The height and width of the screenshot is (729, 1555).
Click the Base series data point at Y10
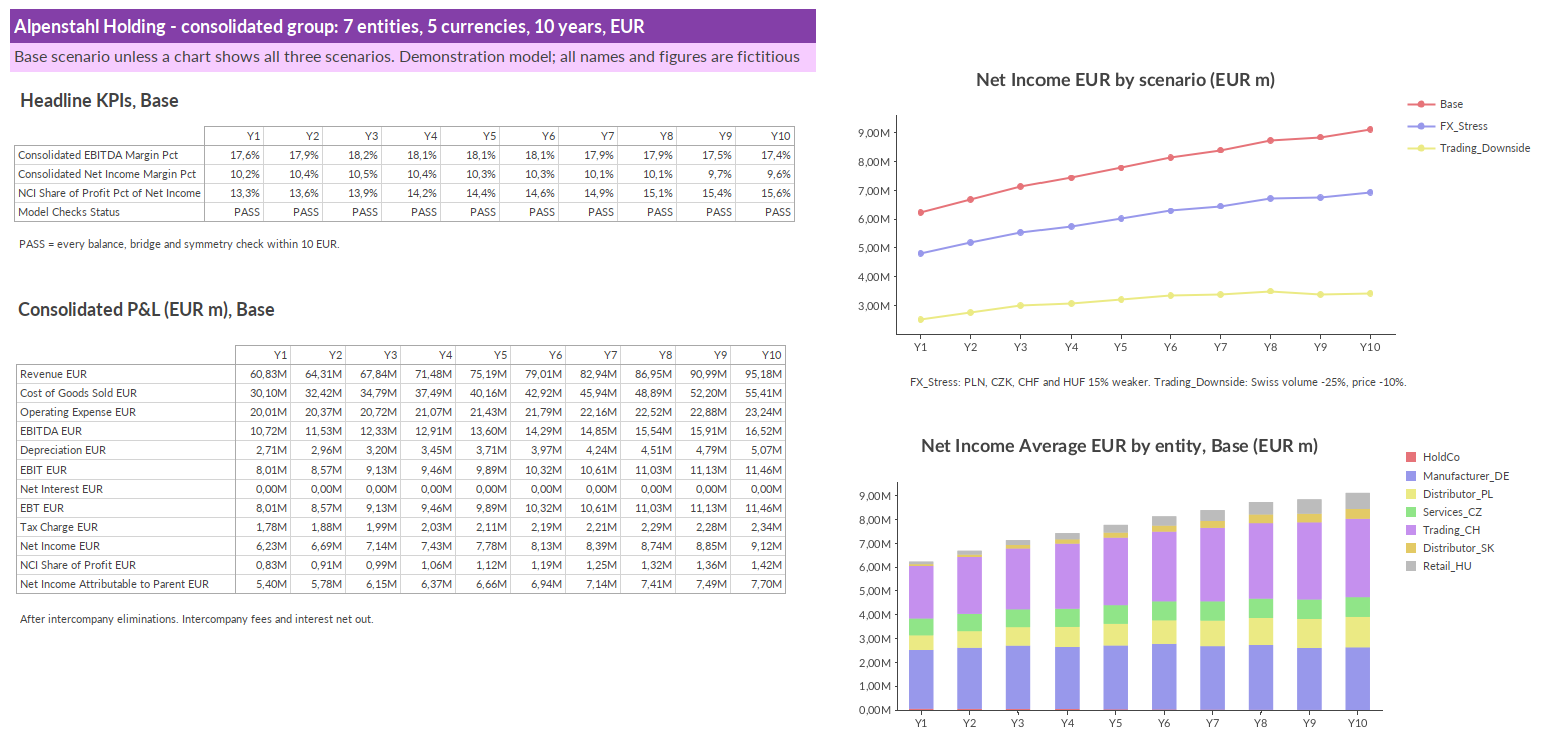point(1370,129)
